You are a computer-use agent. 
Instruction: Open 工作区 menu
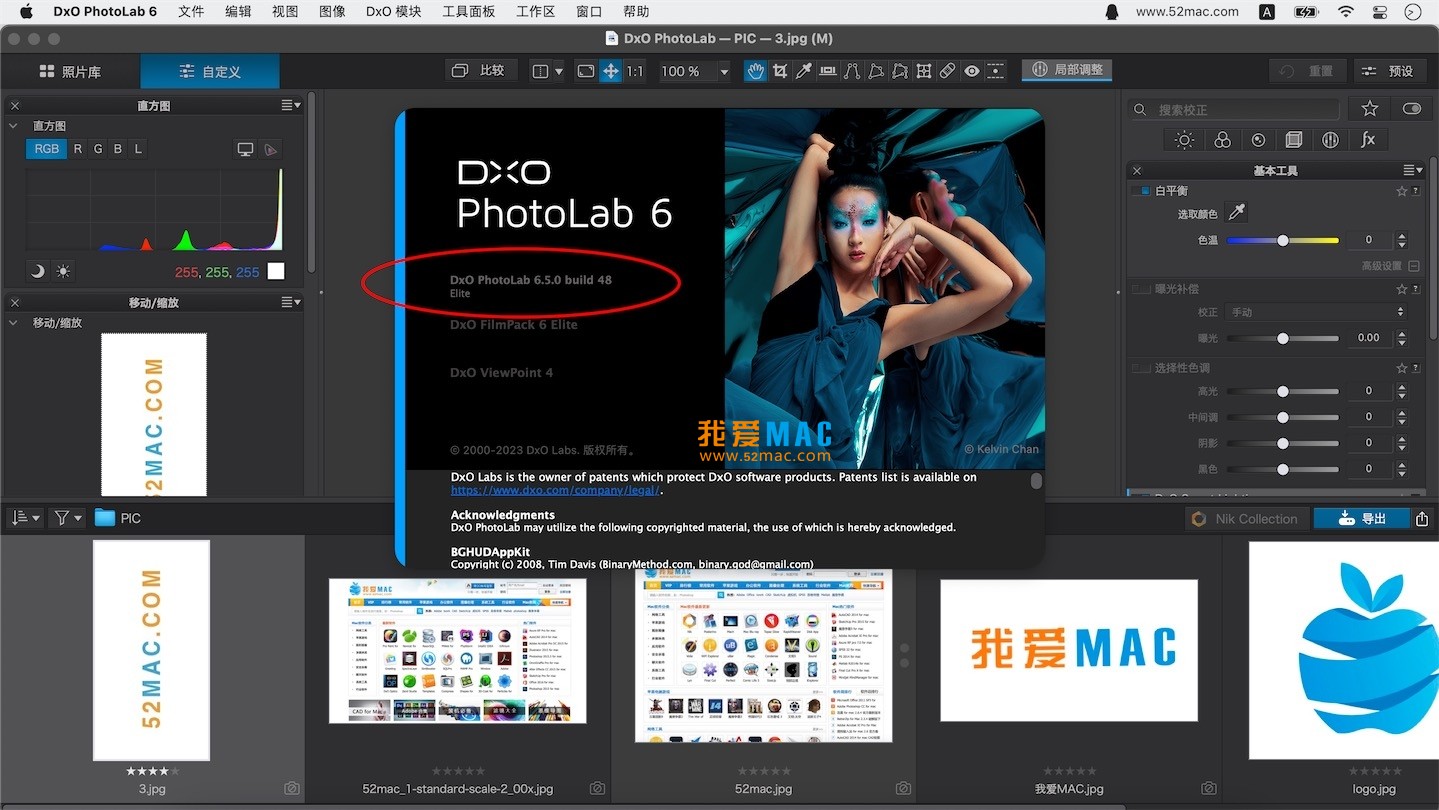point(535,12)
